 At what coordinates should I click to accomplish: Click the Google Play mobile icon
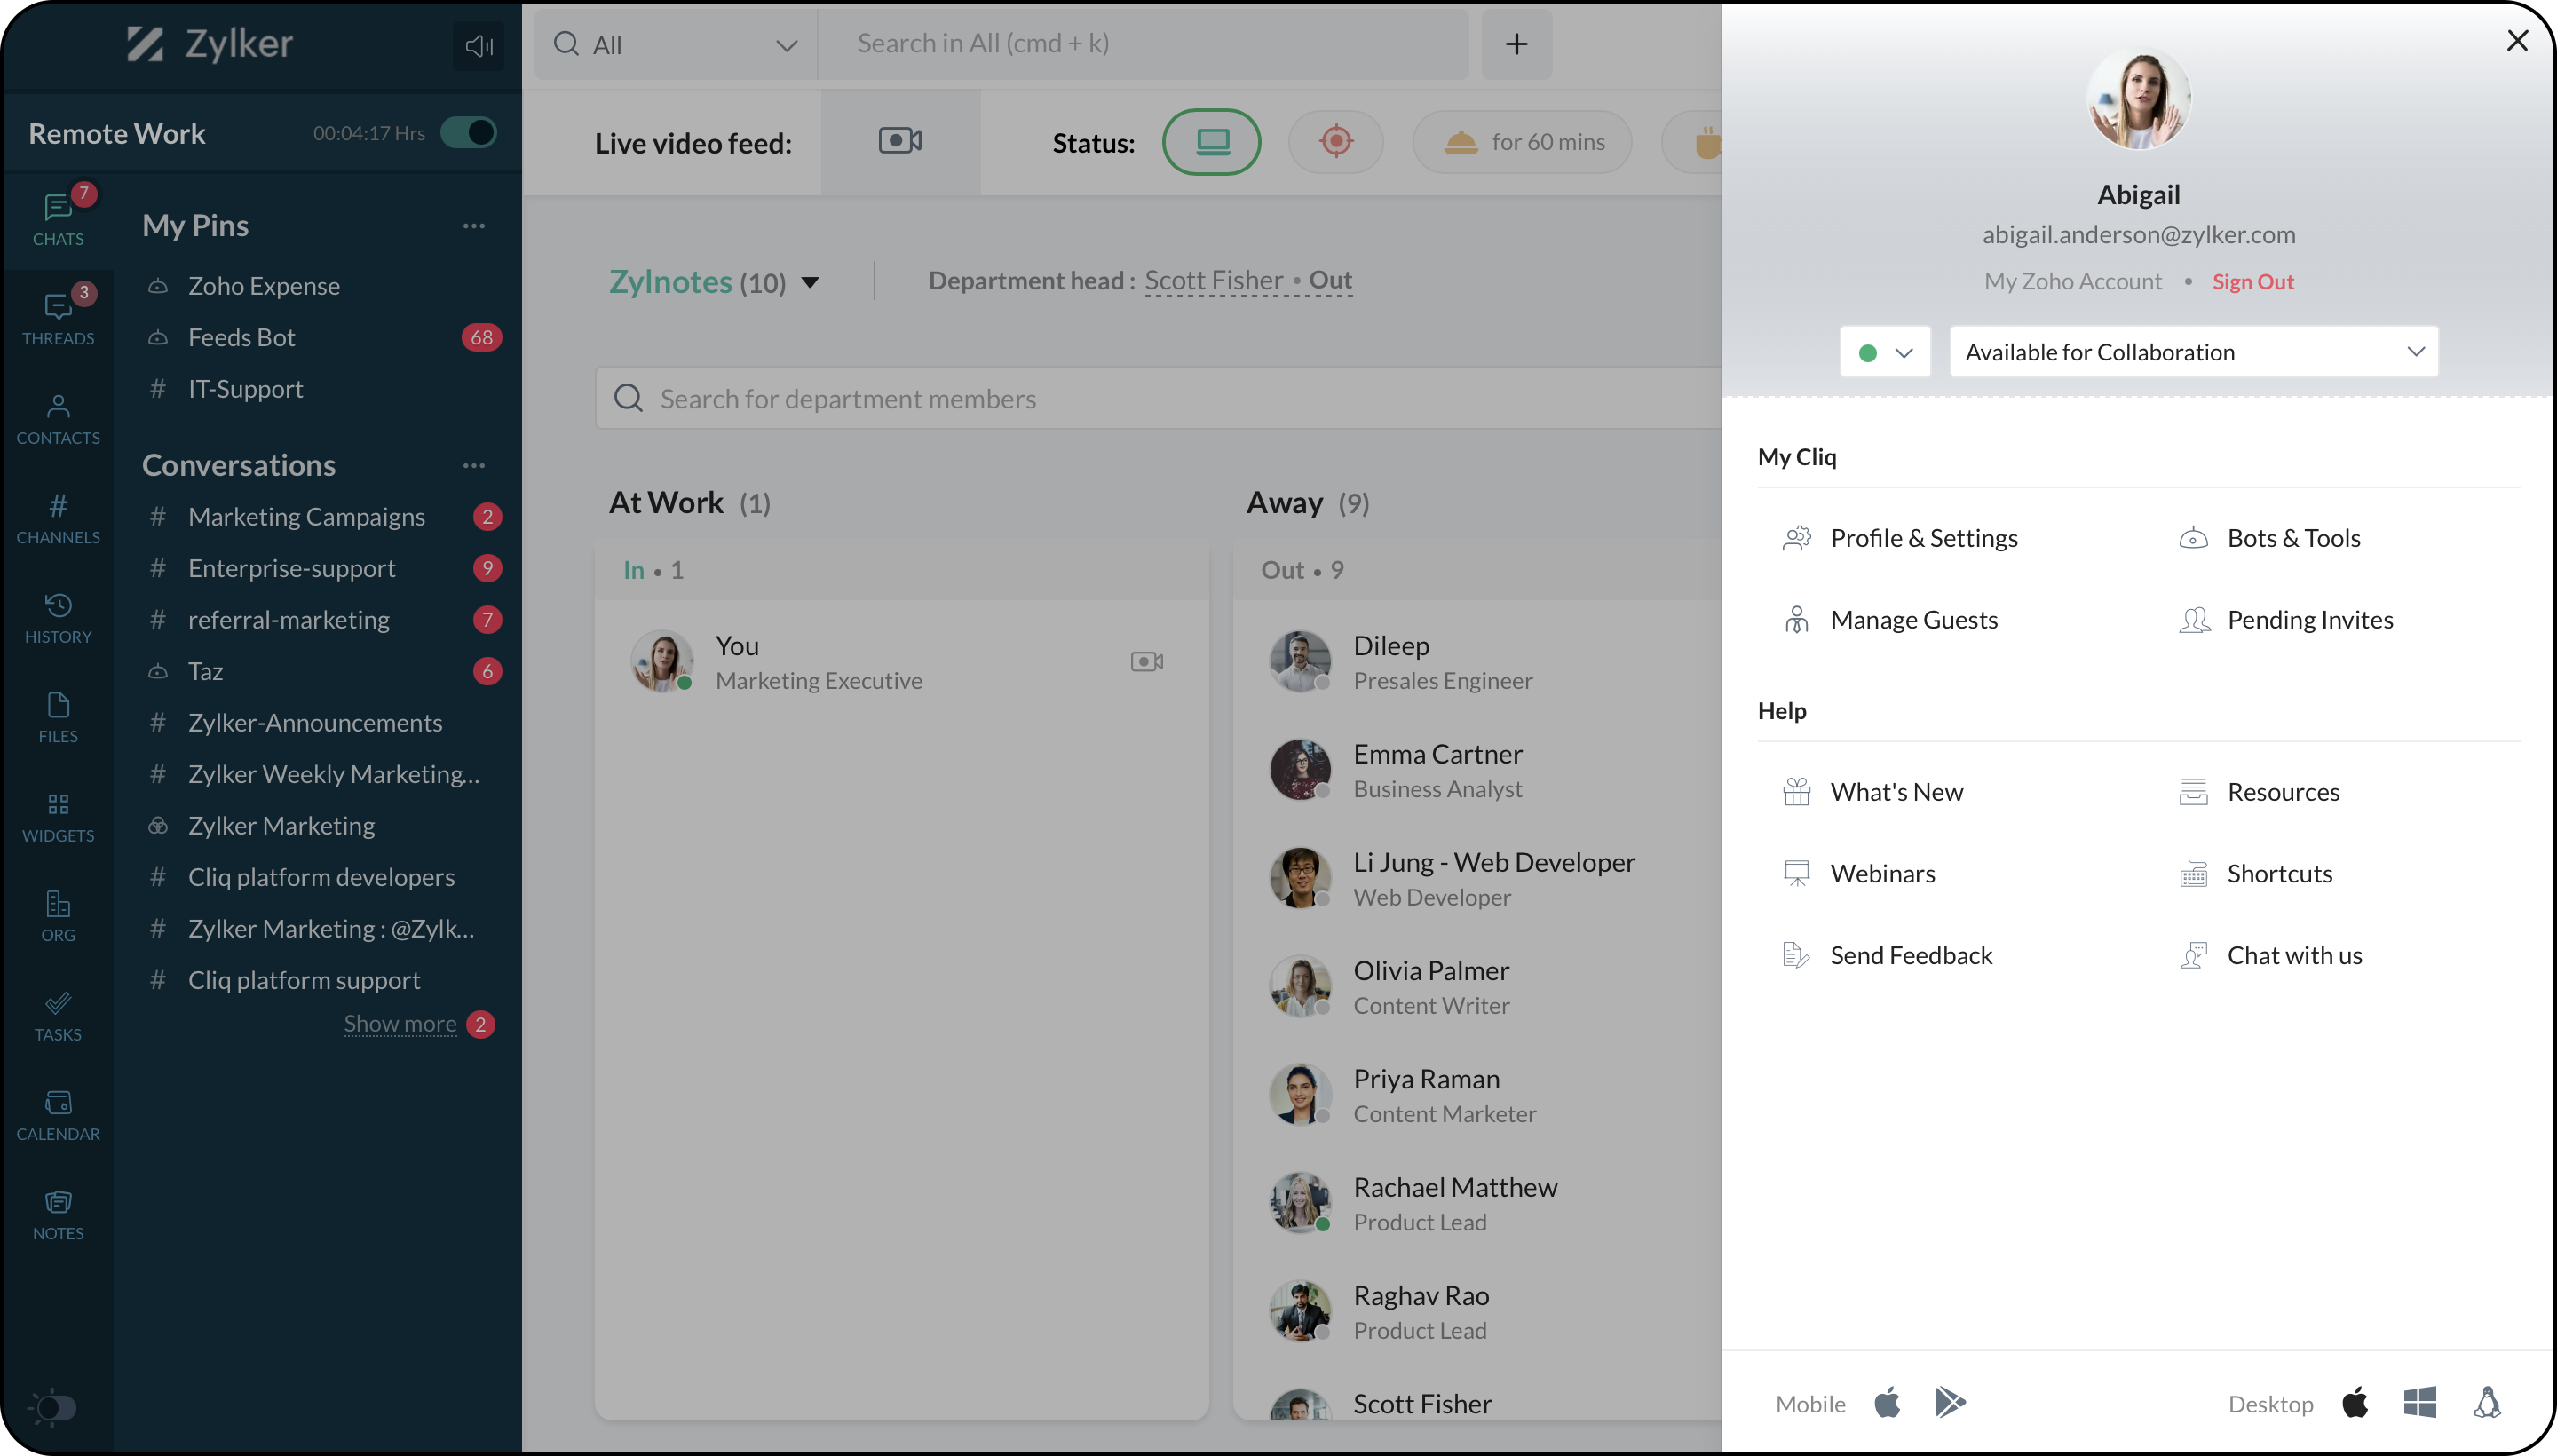coord(1949,1402)
